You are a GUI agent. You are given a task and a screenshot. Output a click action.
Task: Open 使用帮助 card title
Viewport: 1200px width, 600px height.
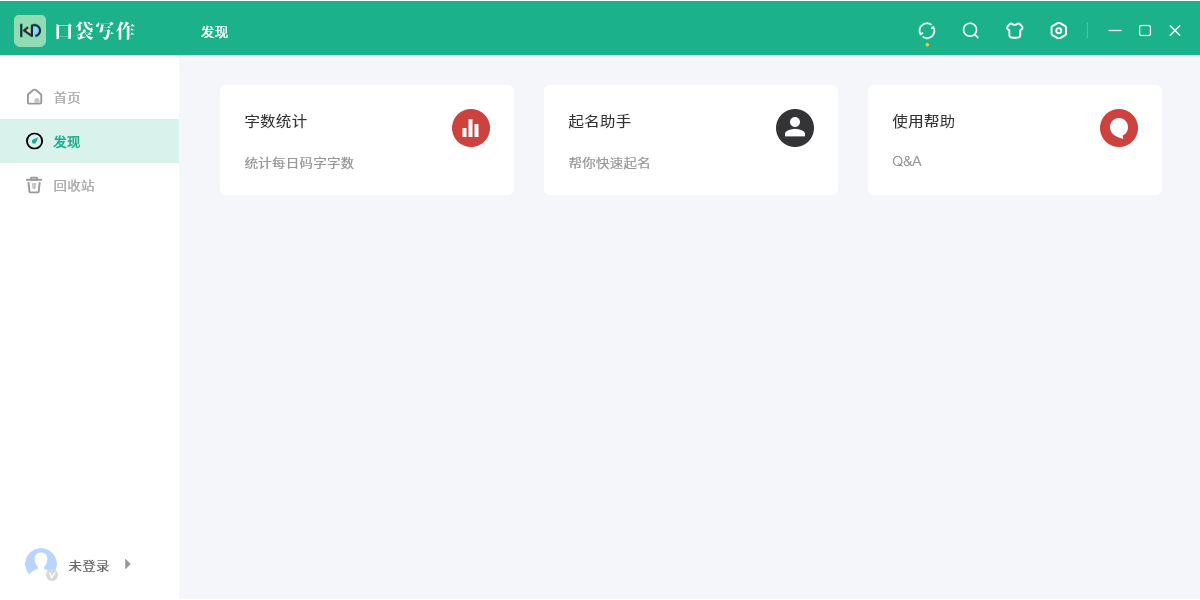pyautogui.click(x=924, y=122)
